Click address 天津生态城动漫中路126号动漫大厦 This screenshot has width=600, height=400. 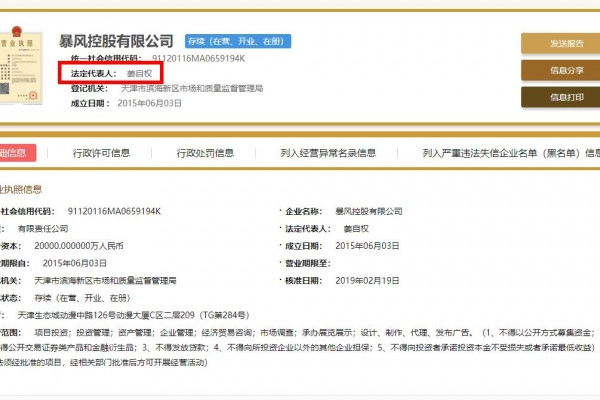(x=134, y=315)
